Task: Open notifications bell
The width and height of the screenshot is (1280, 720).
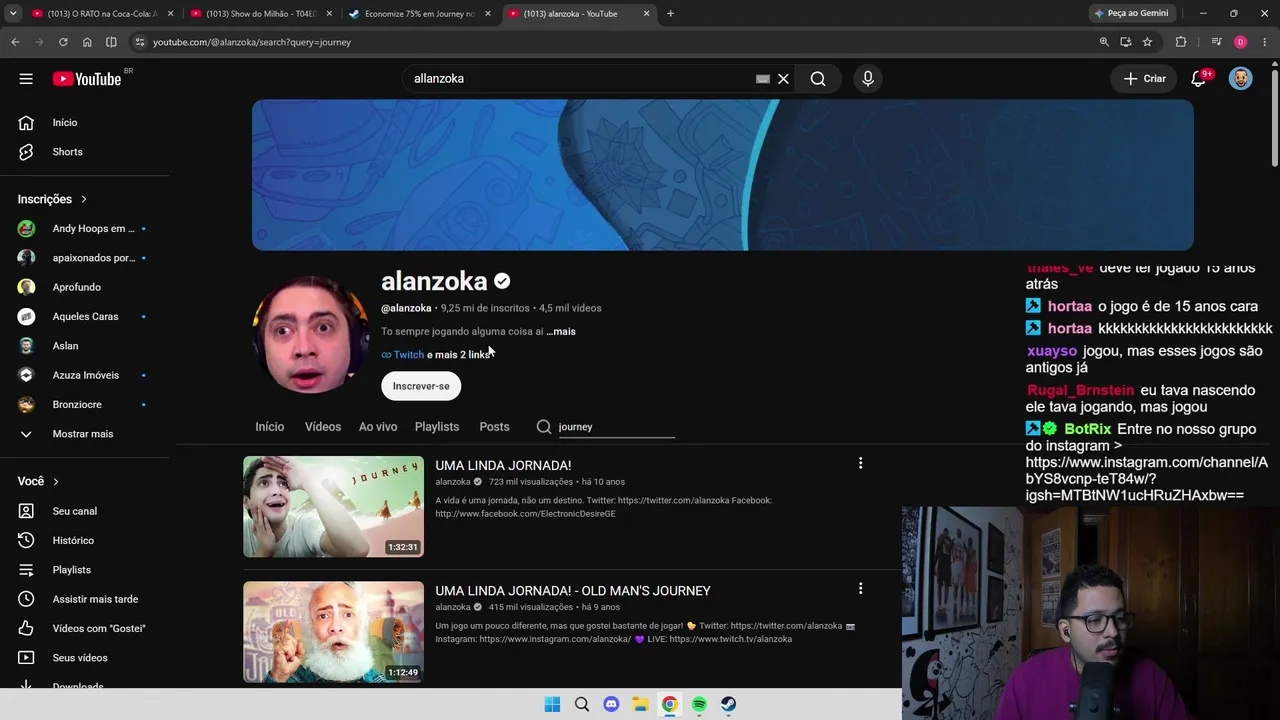Action: point(1198,79)
